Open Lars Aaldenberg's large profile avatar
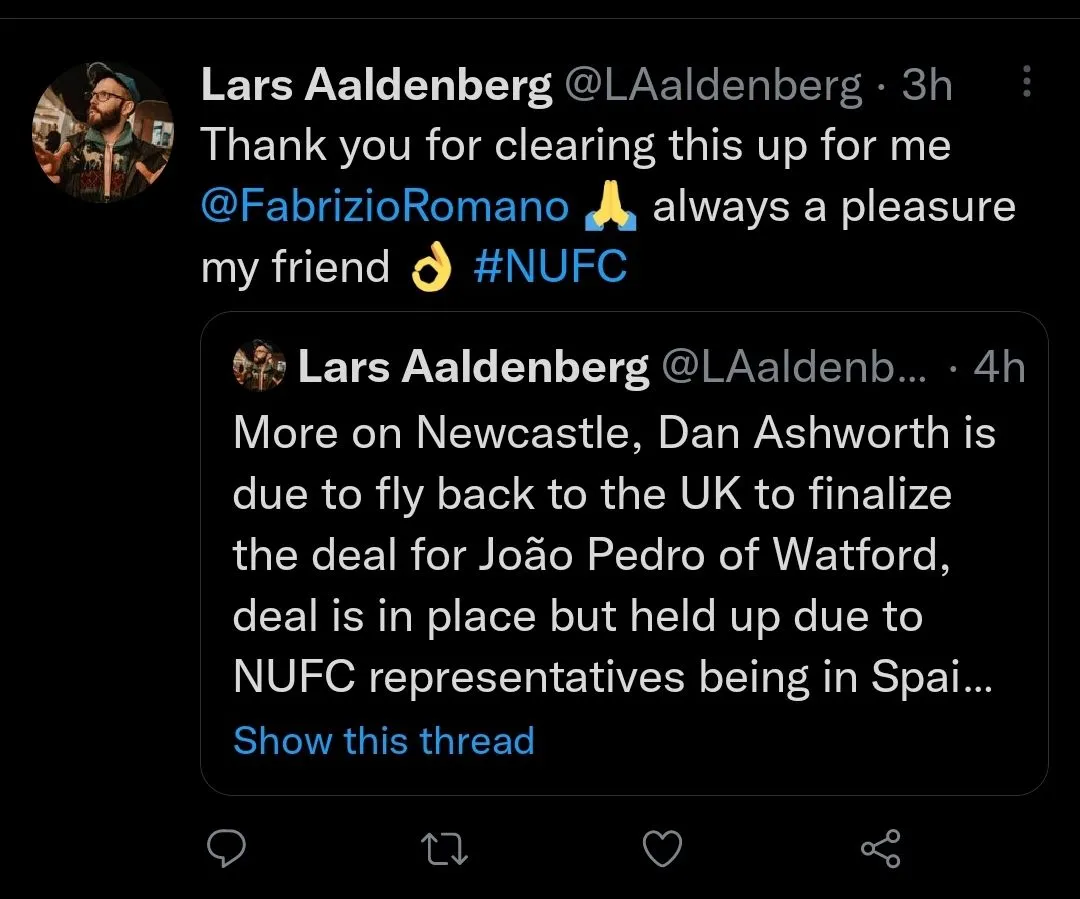 [104, 133]
